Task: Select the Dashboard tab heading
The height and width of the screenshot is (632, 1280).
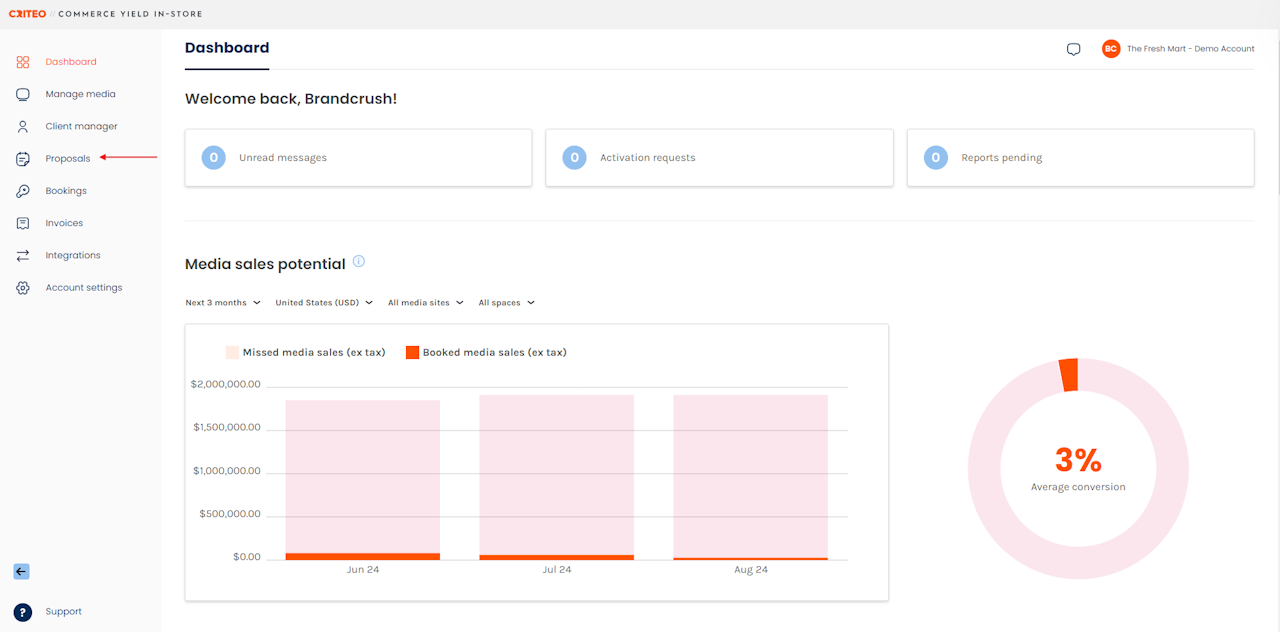Action: pos(227,48)
